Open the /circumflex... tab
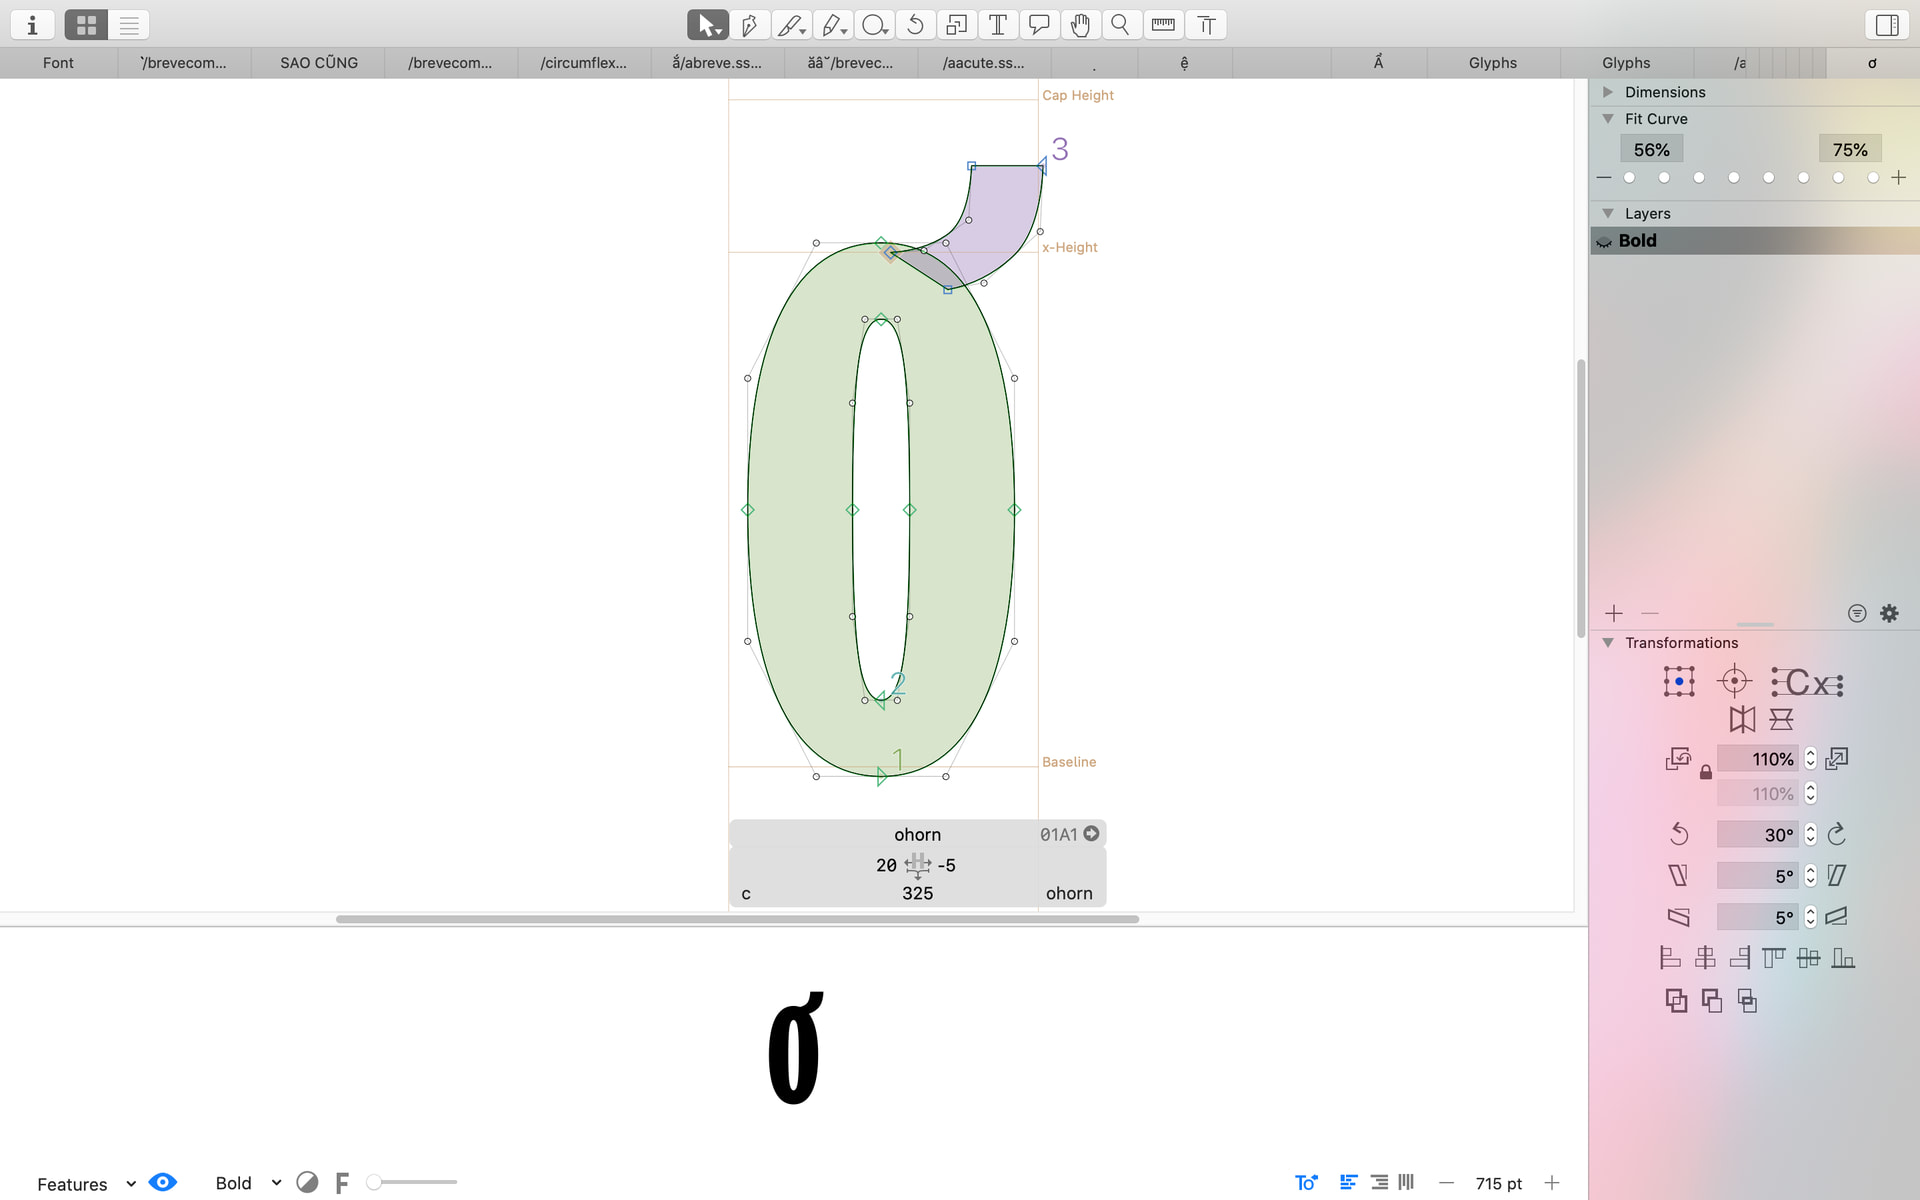Image resolution: width=1920 pixels, height=1200 pixels. [x=584, y=63]
